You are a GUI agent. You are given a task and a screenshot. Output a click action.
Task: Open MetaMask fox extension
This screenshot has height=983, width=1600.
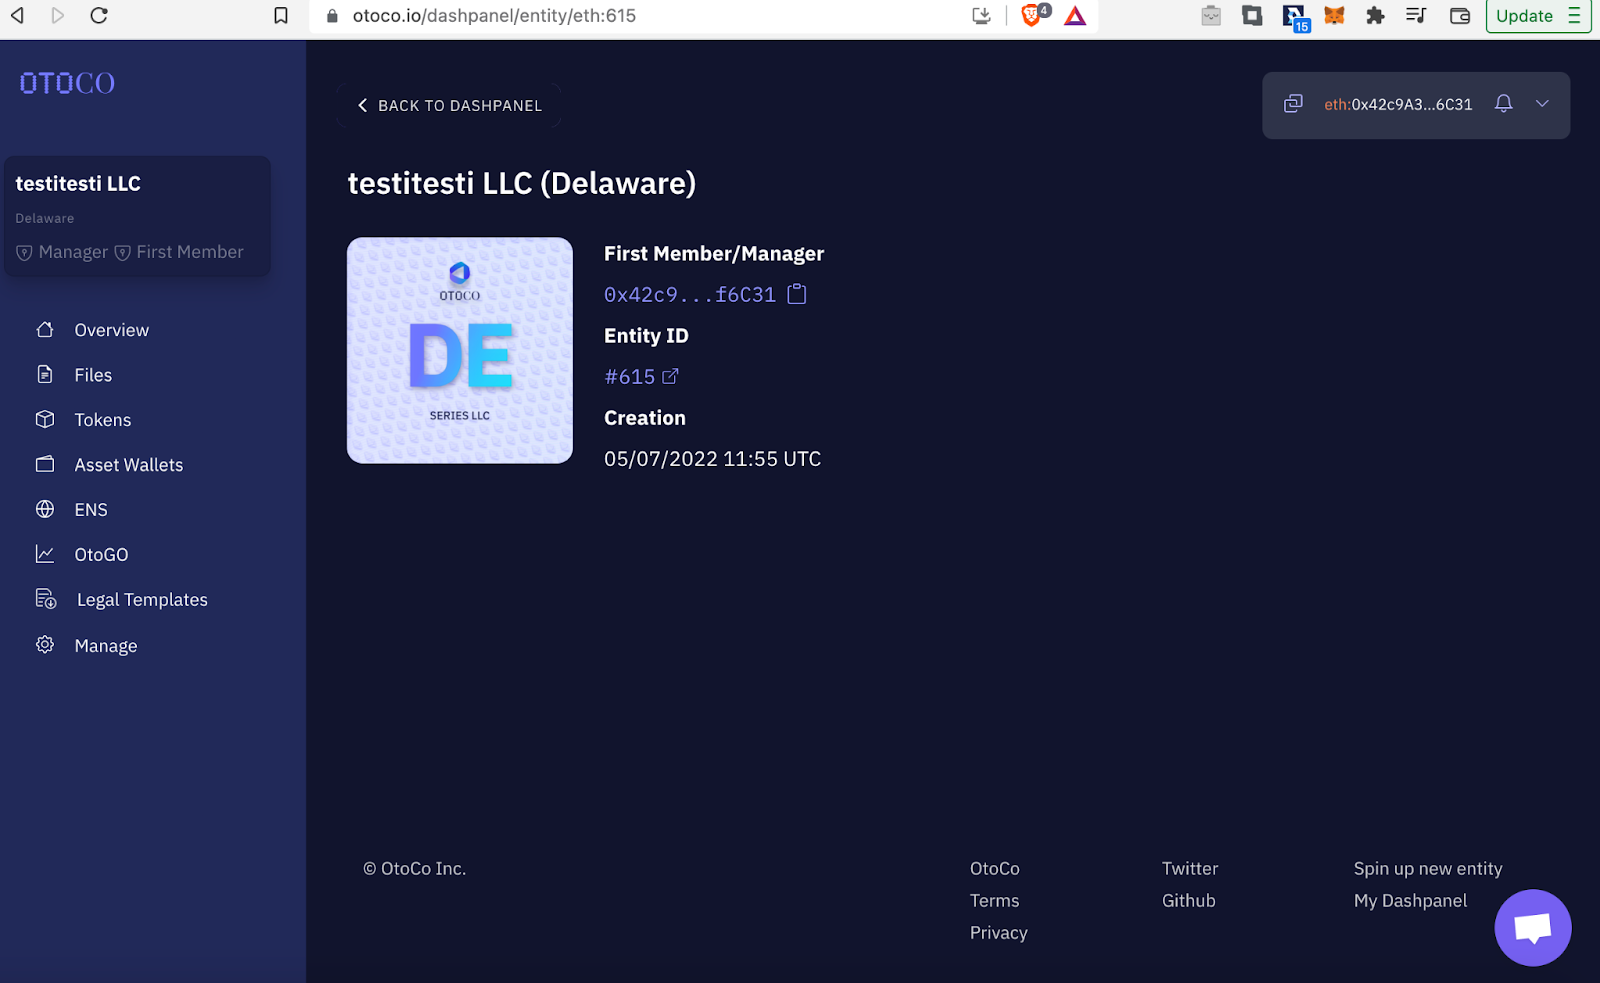click(x=1334, y=16)
